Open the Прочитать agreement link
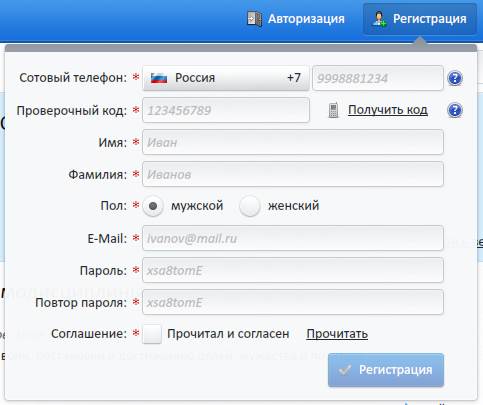Viewport: 483px width, 405px height. point(337,334)
